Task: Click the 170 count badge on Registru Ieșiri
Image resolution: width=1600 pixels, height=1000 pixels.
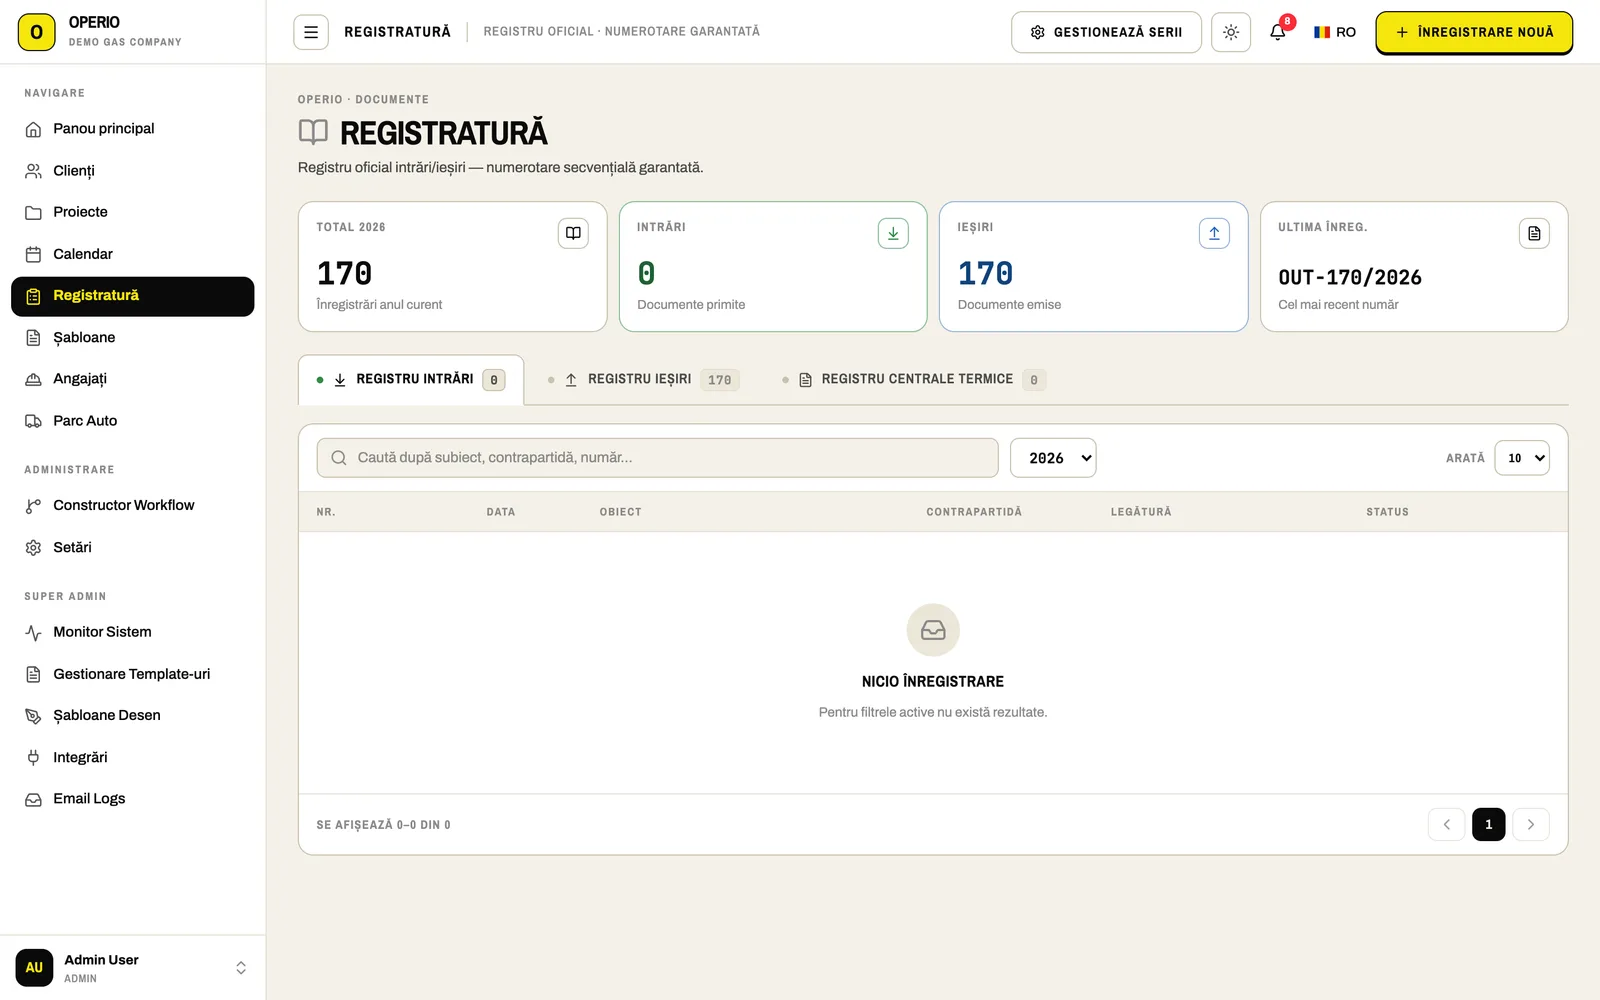Action: [720, 380]
